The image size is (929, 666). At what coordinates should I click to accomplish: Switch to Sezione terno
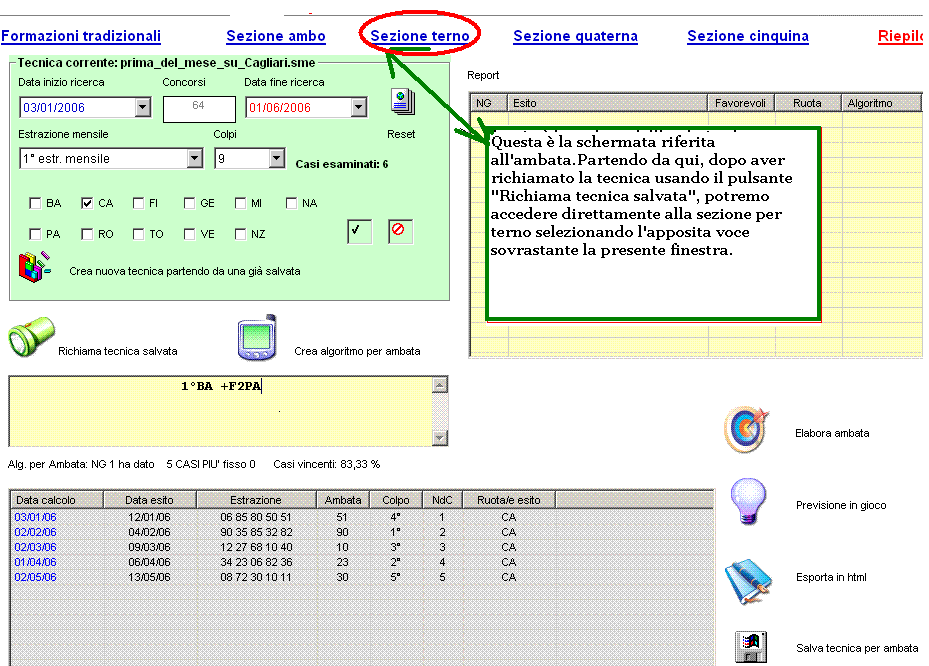(x=420, y=36)
